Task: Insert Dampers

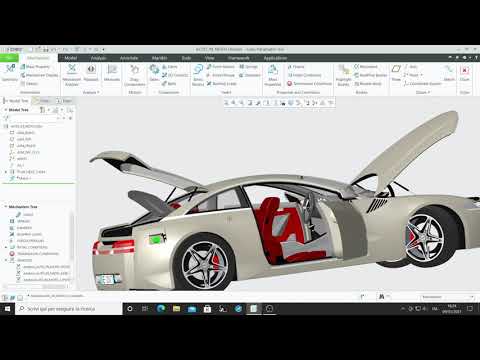Action: tap(250, 75)
